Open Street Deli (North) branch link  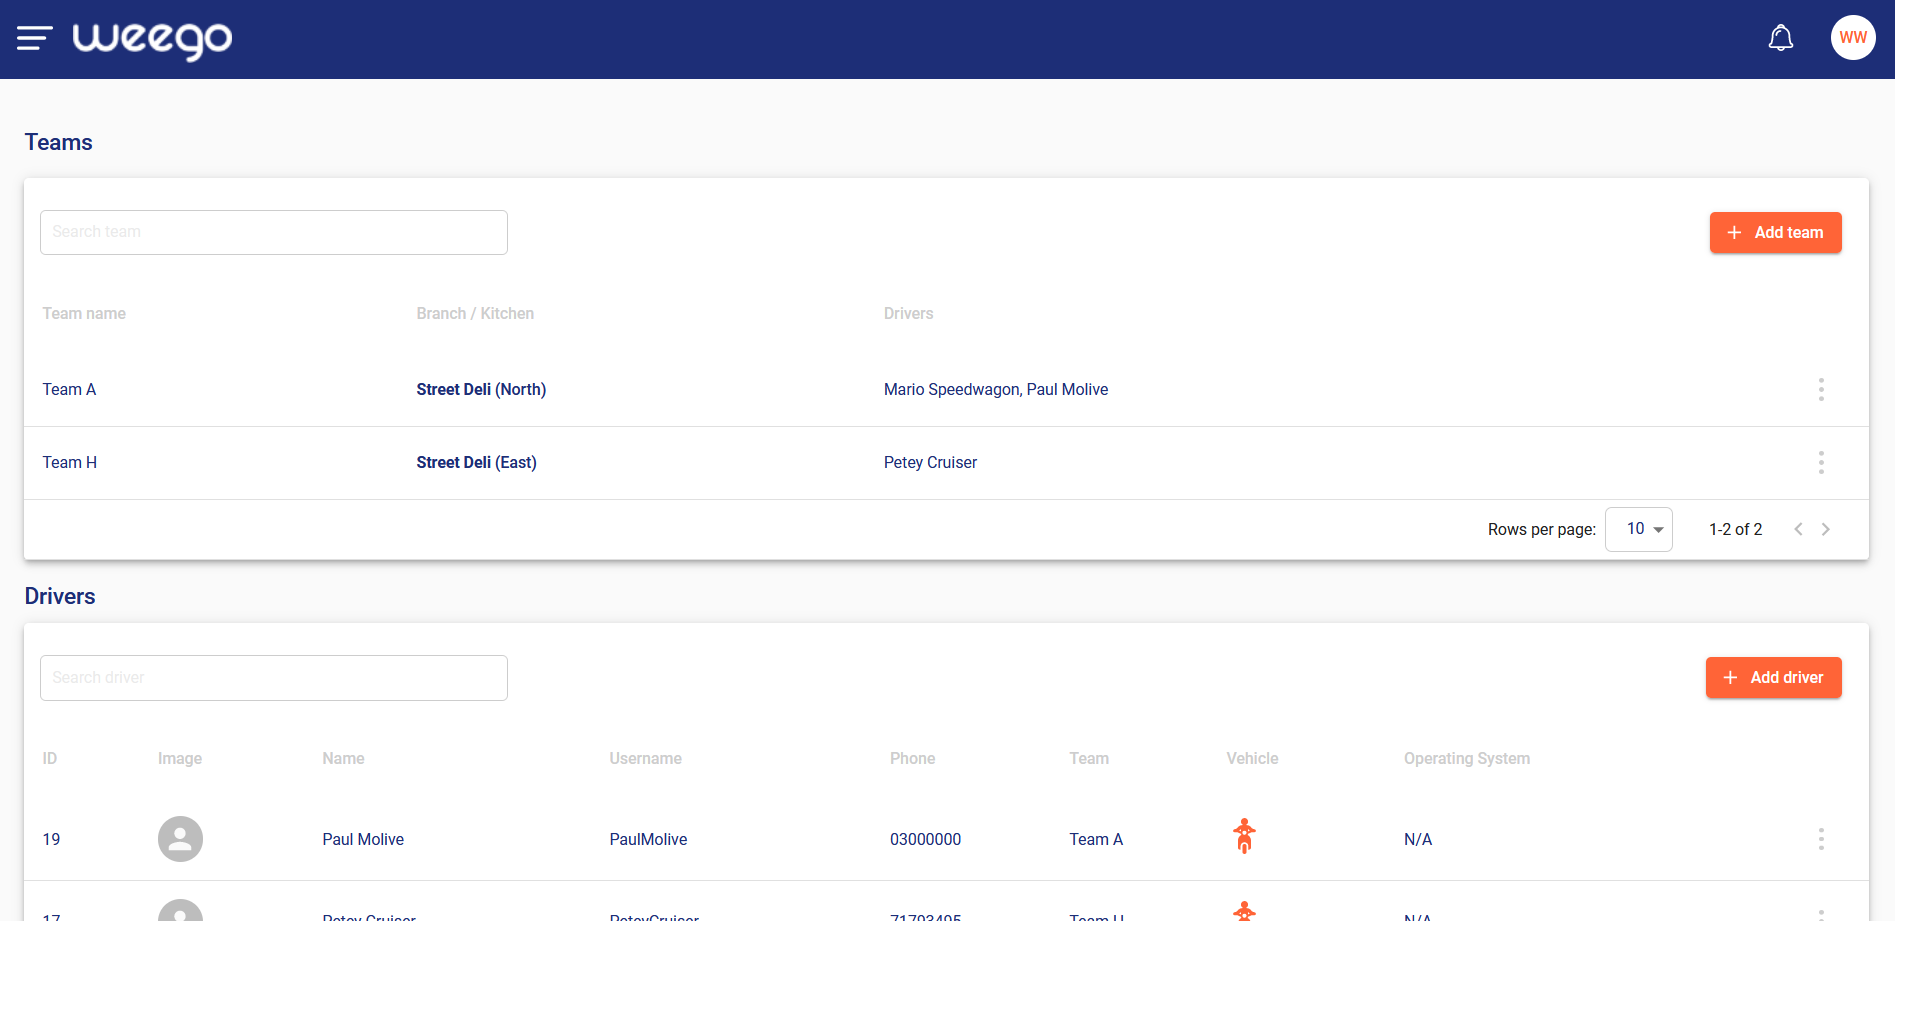(481, 390)
